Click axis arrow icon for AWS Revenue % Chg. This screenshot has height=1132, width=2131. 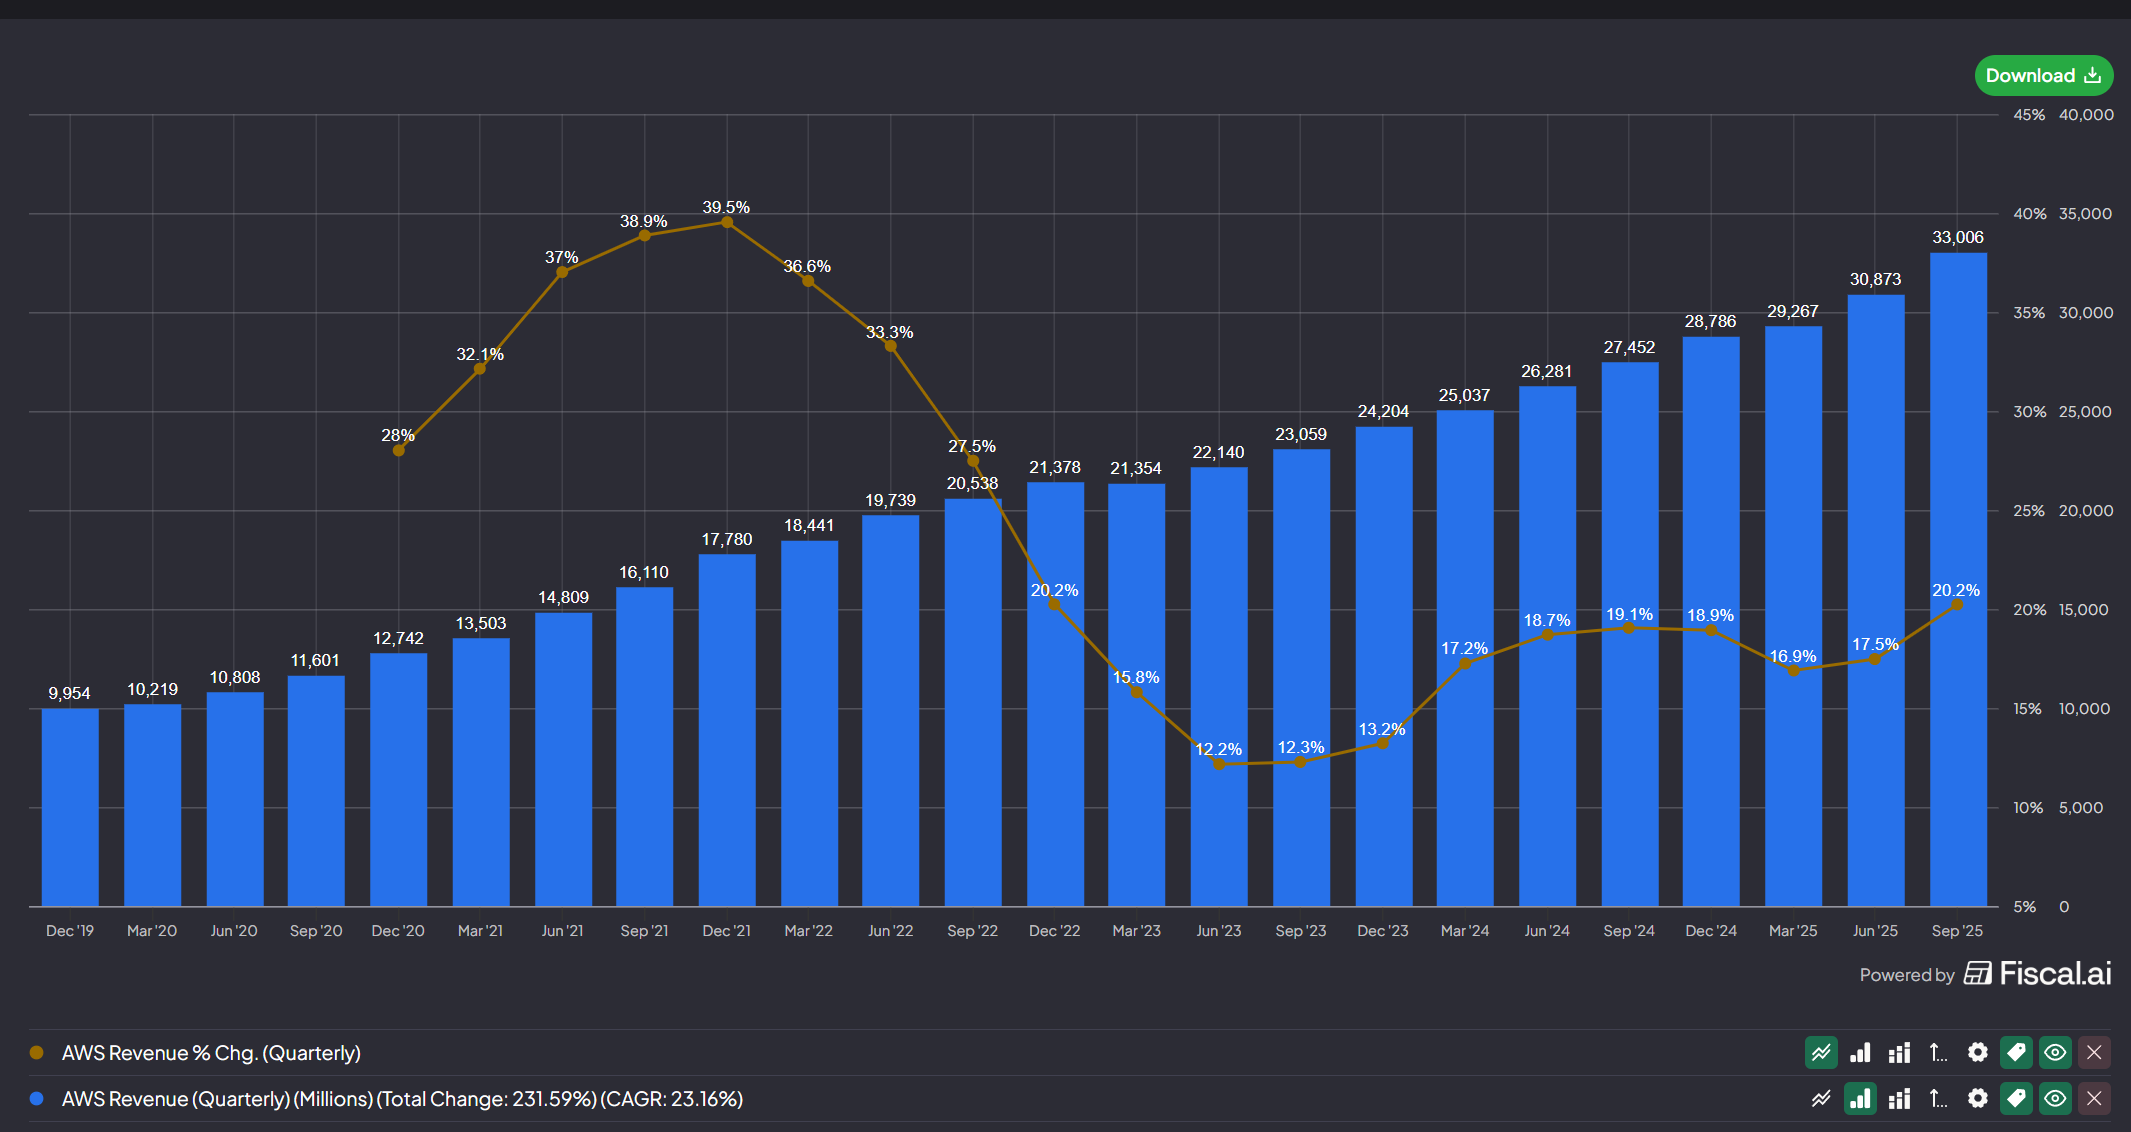click(1938, 1052)
